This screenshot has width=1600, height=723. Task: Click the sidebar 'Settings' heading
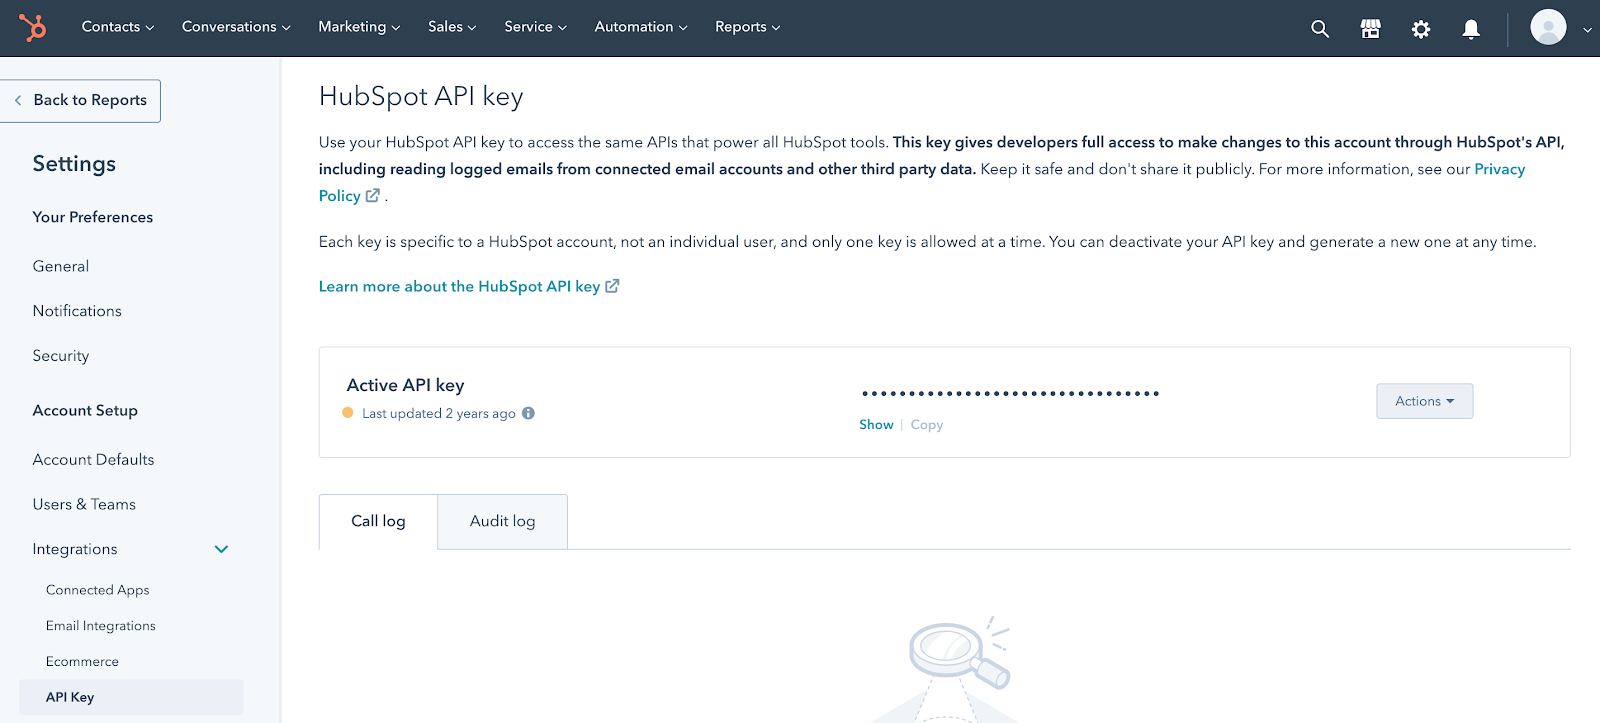(74, 164)
